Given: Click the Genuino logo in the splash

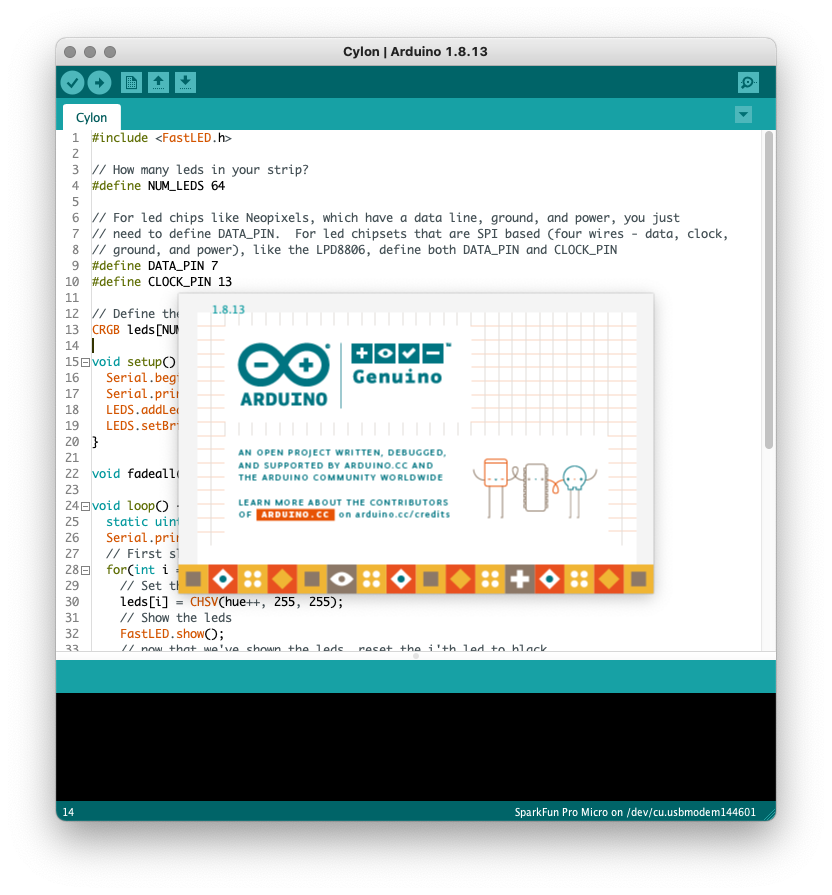Looking at the screenshot, I should click(400, 364).
